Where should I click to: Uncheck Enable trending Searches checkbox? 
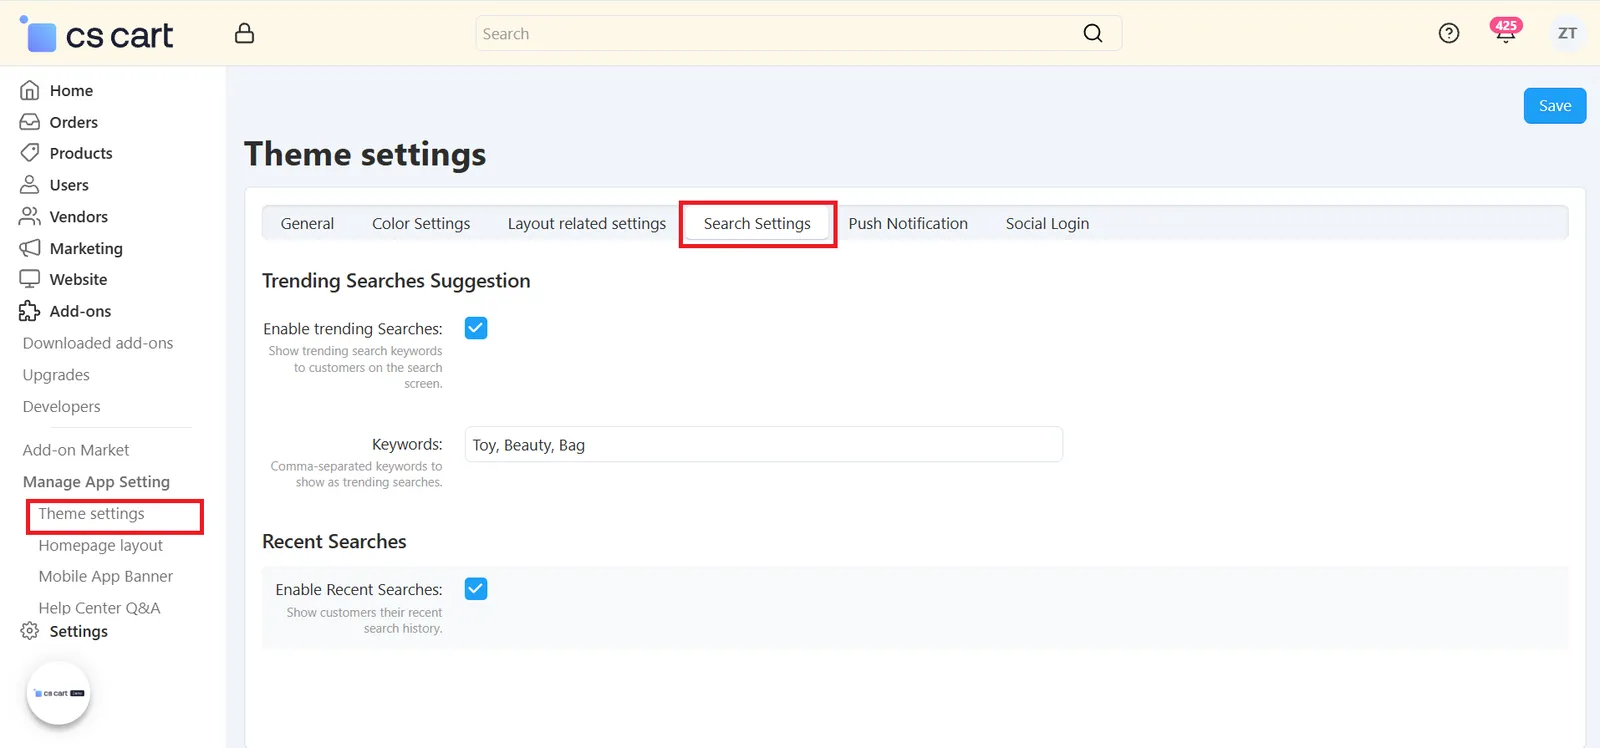(476, 328)
